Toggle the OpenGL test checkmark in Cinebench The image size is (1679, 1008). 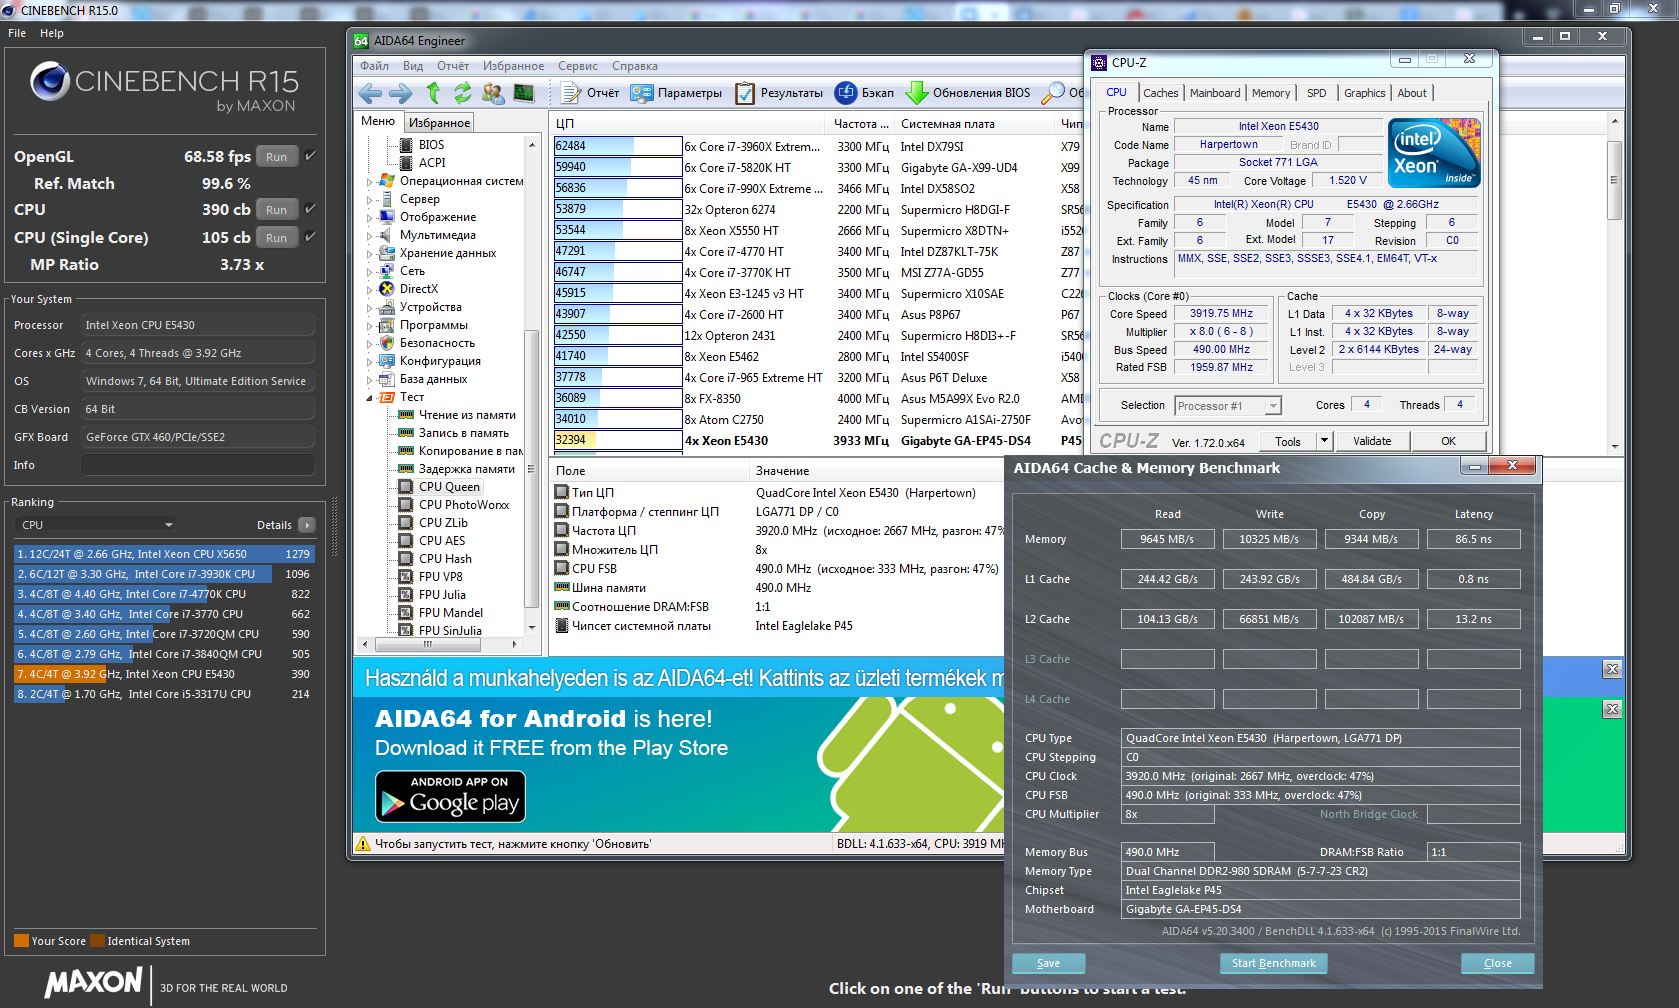pyautogui.click(x=311, y=156)
